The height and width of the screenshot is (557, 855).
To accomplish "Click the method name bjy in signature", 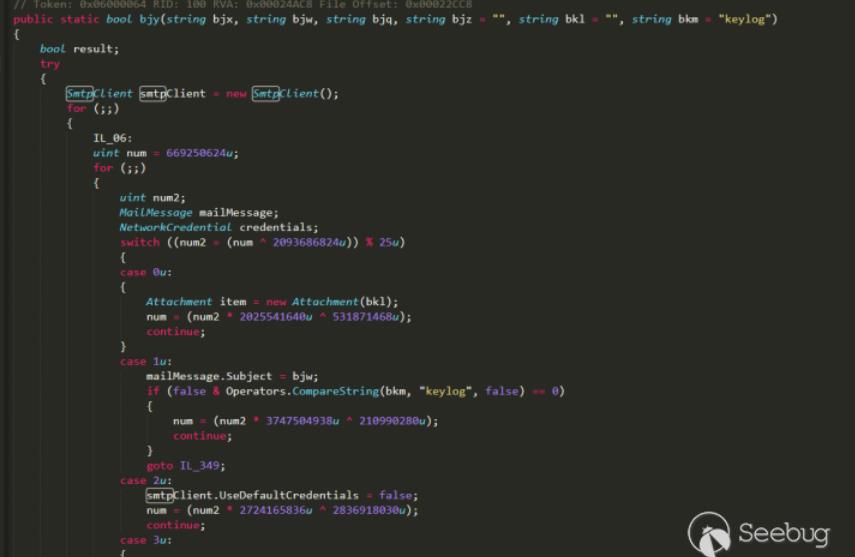I will pos(149,19).
